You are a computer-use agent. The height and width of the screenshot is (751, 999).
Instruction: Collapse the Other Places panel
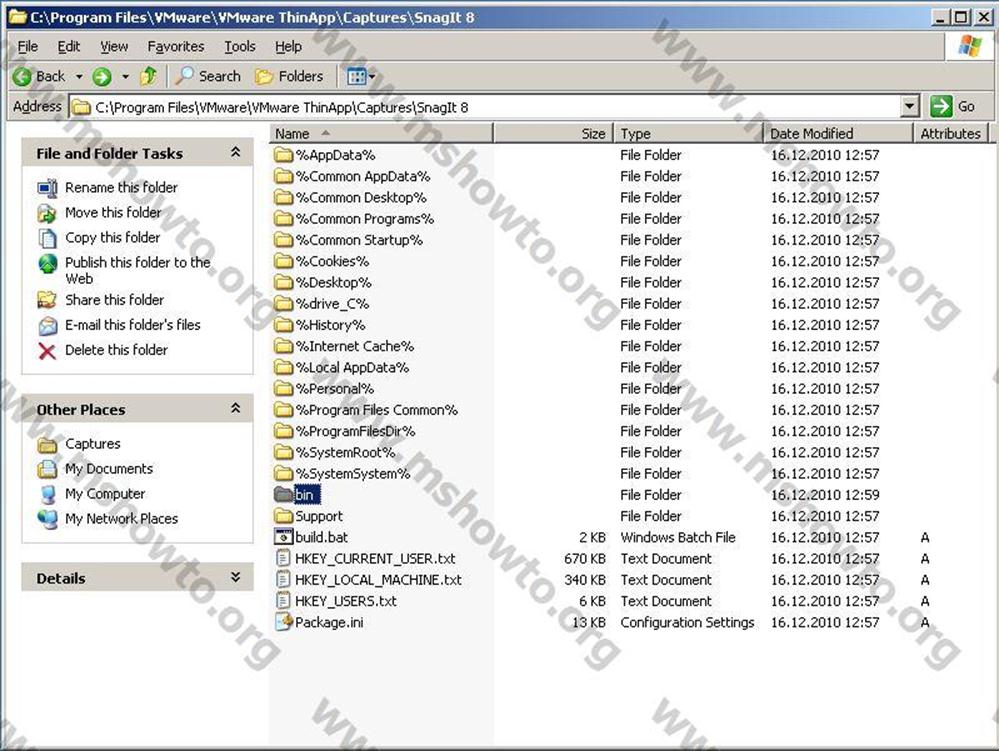pyautogui.click(x=236, y=409)
